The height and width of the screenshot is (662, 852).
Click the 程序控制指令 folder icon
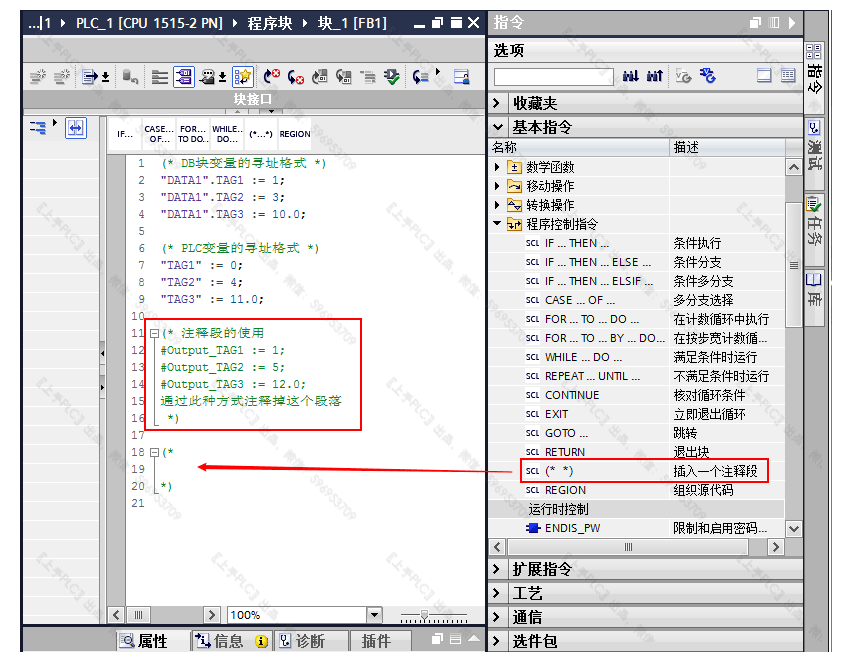tap(514, 224)
